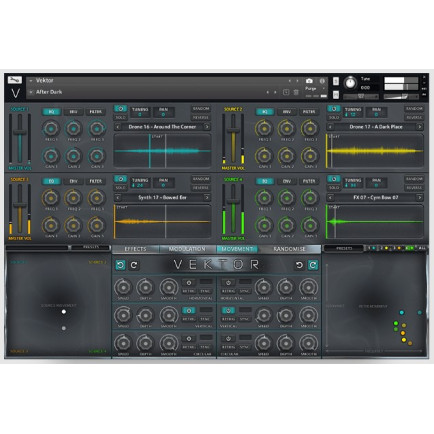Screen dimensions: 434x434
Task: Turn Source 1 FREQ 1 knob
Action: coord(51,128)
